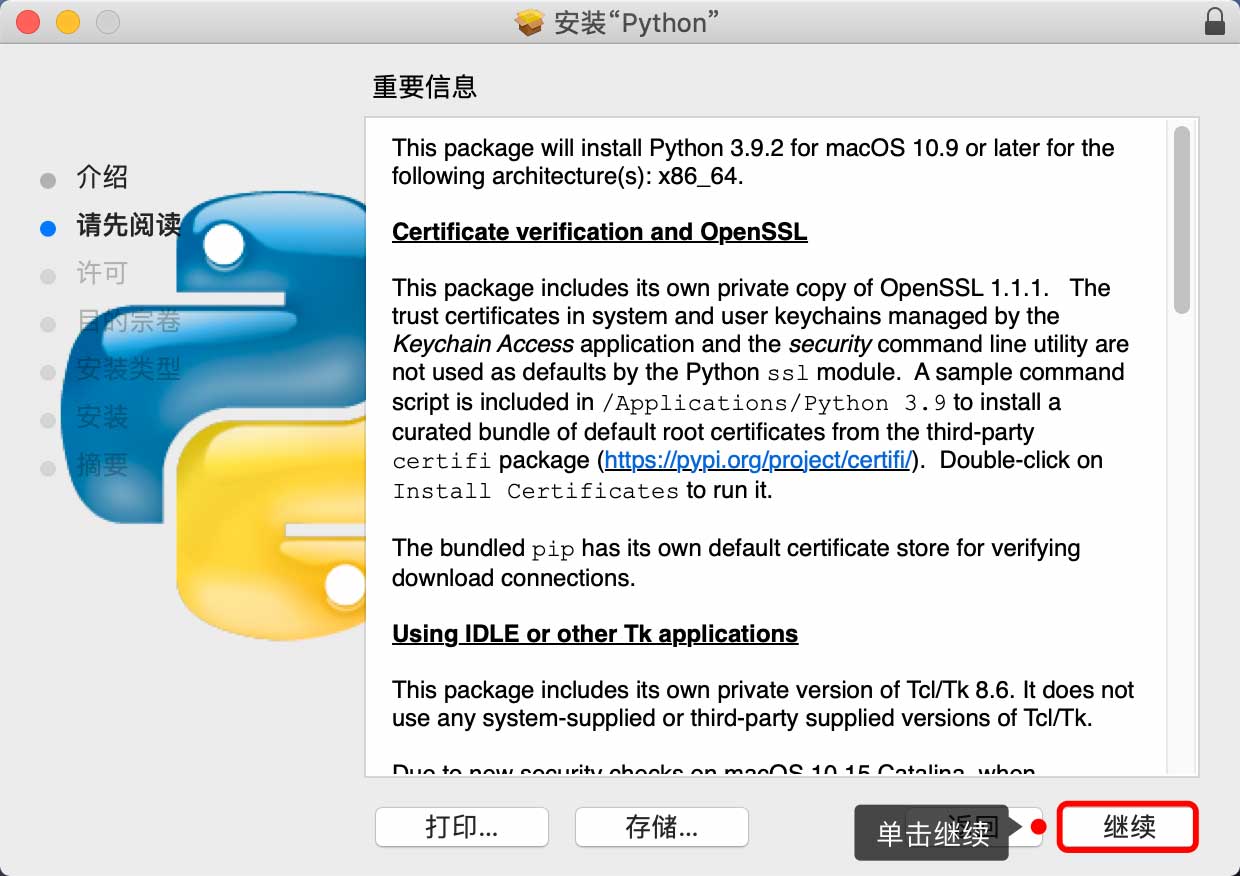
Task: Select the 介绍 step in sidebar
Action: (102, 178)
